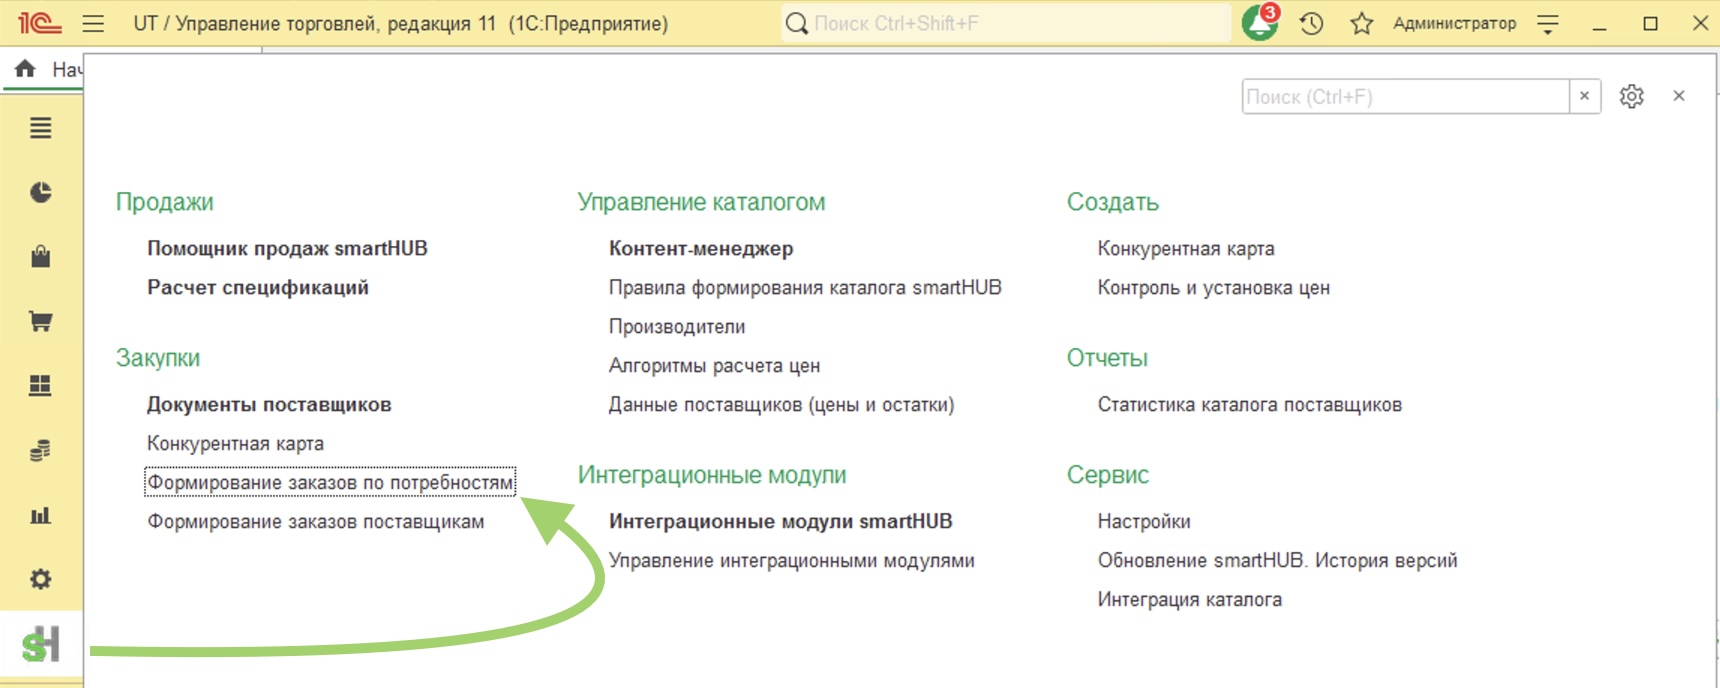Click the Интеграционные модули heading
This screenshot has height=688, width=1720.
click(x=712, y=475)
